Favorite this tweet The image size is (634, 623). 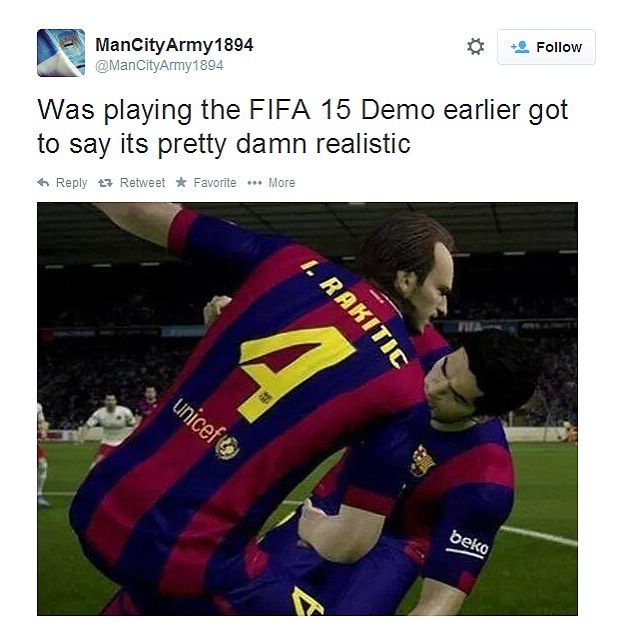pos(206,183)
